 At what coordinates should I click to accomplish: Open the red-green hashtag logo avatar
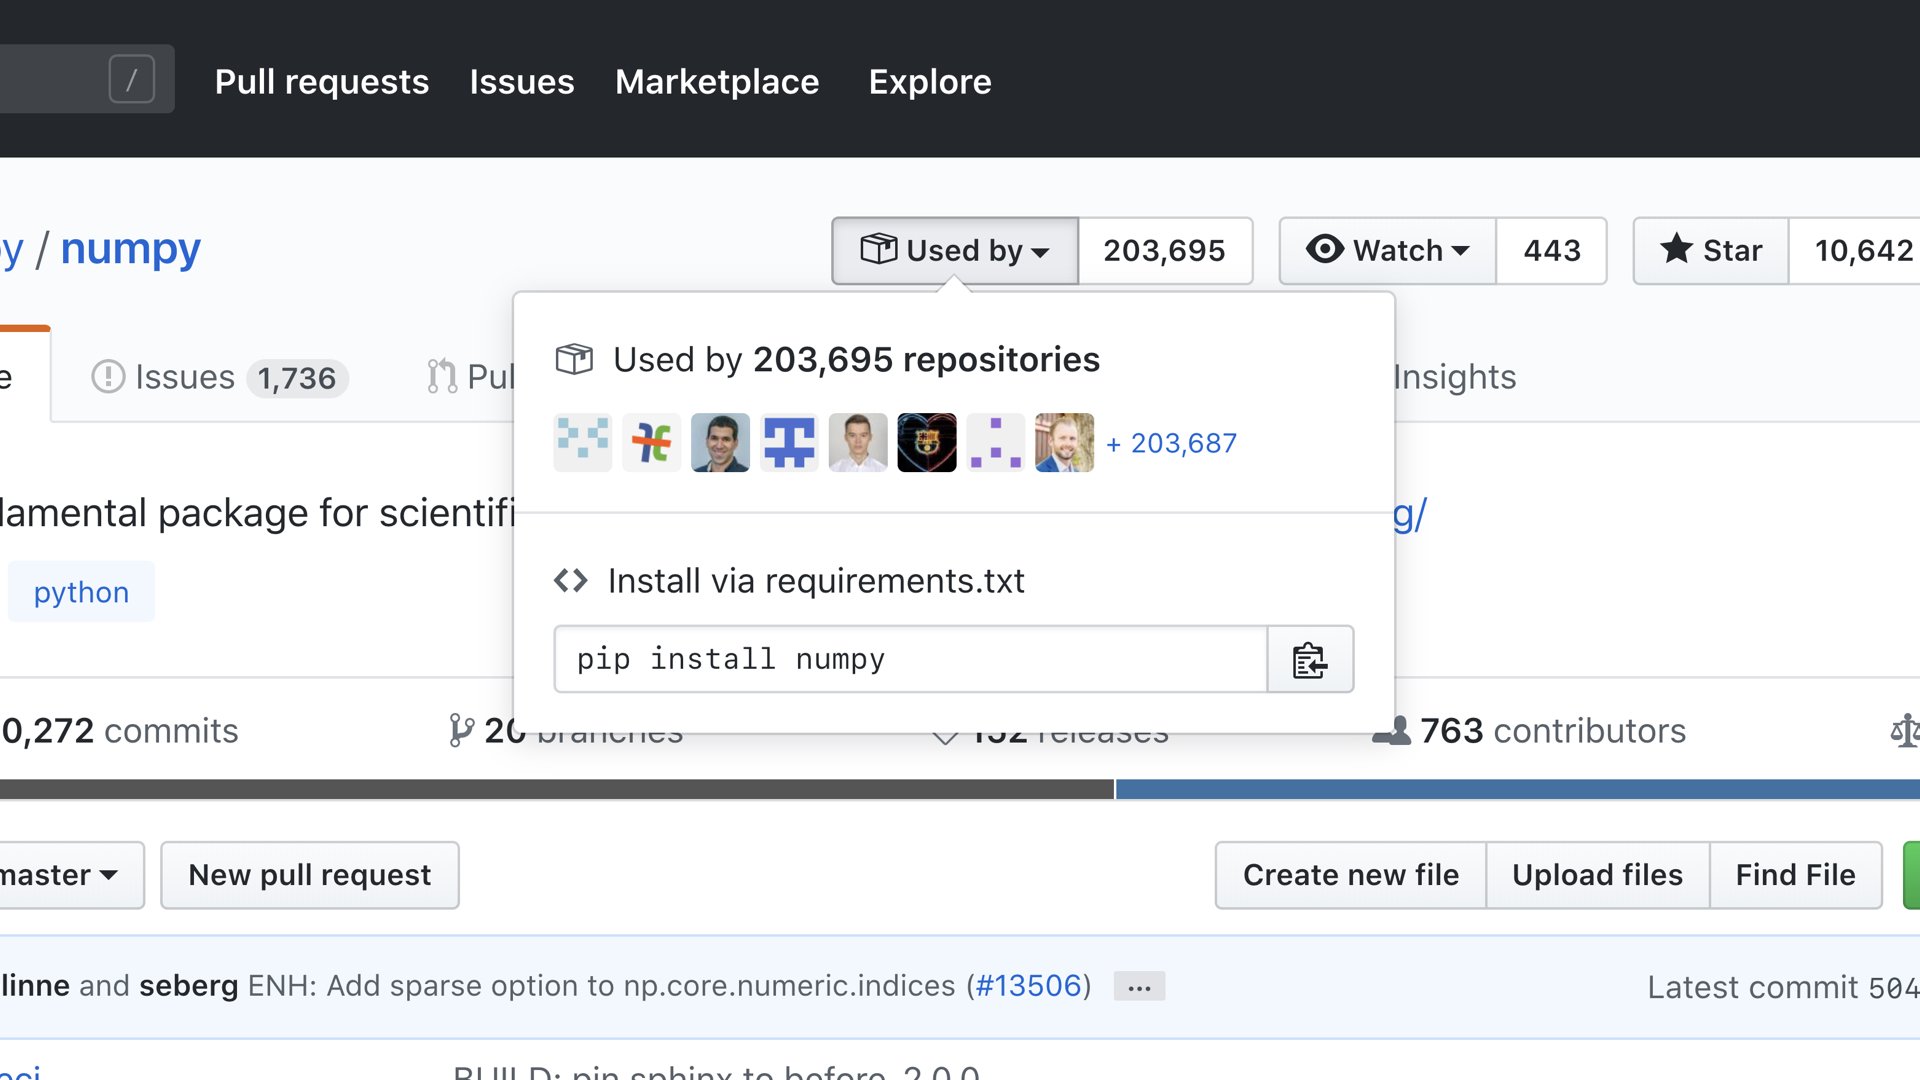[x=652, y=442]
